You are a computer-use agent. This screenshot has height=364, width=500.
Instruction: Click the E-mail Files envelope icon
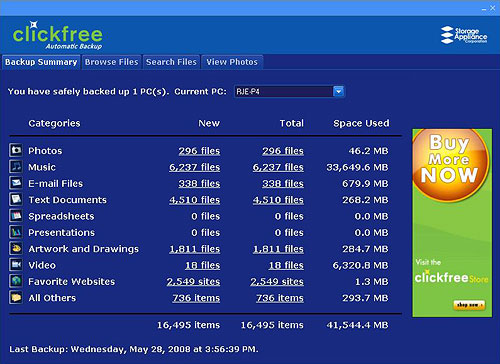pos(16,183)
